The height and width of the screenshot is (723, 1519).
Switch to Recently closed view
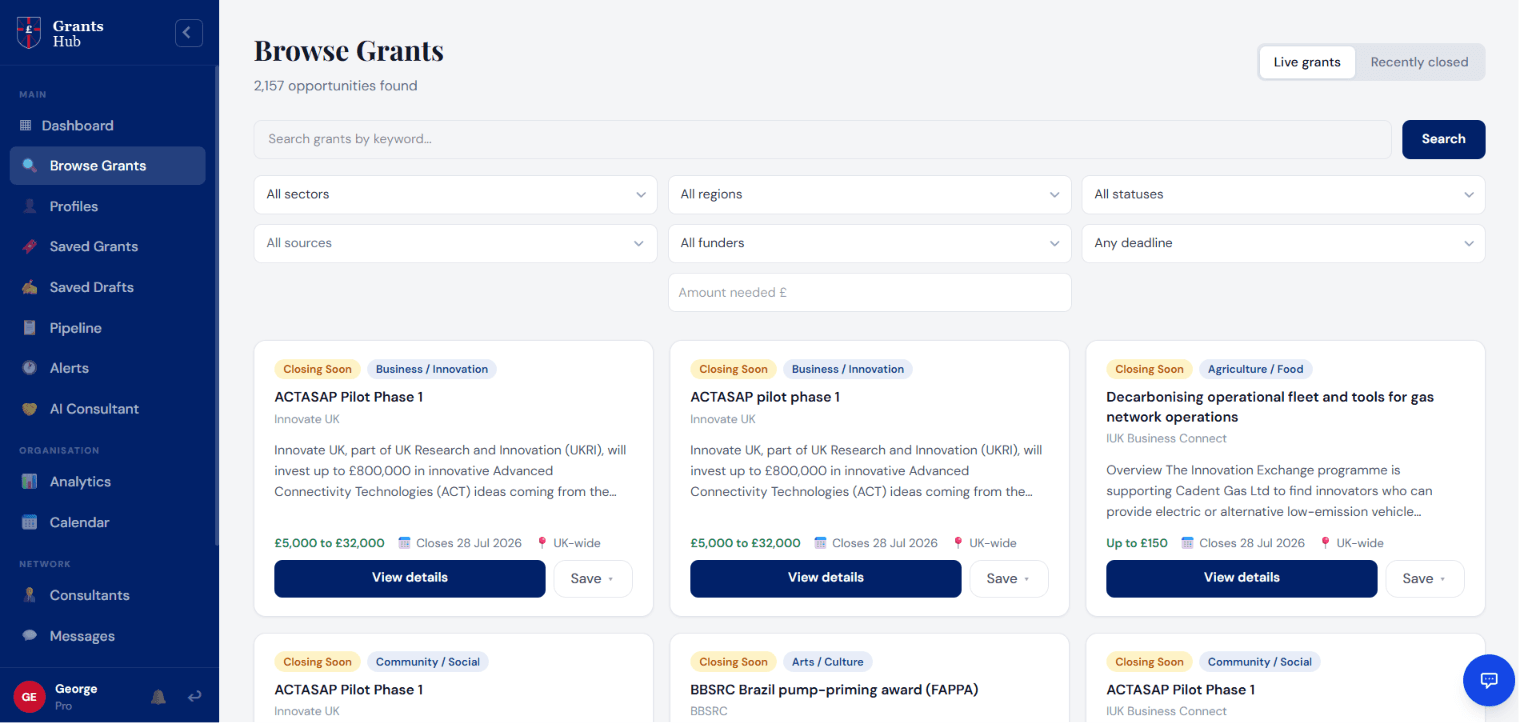[x=1419, y=62]
